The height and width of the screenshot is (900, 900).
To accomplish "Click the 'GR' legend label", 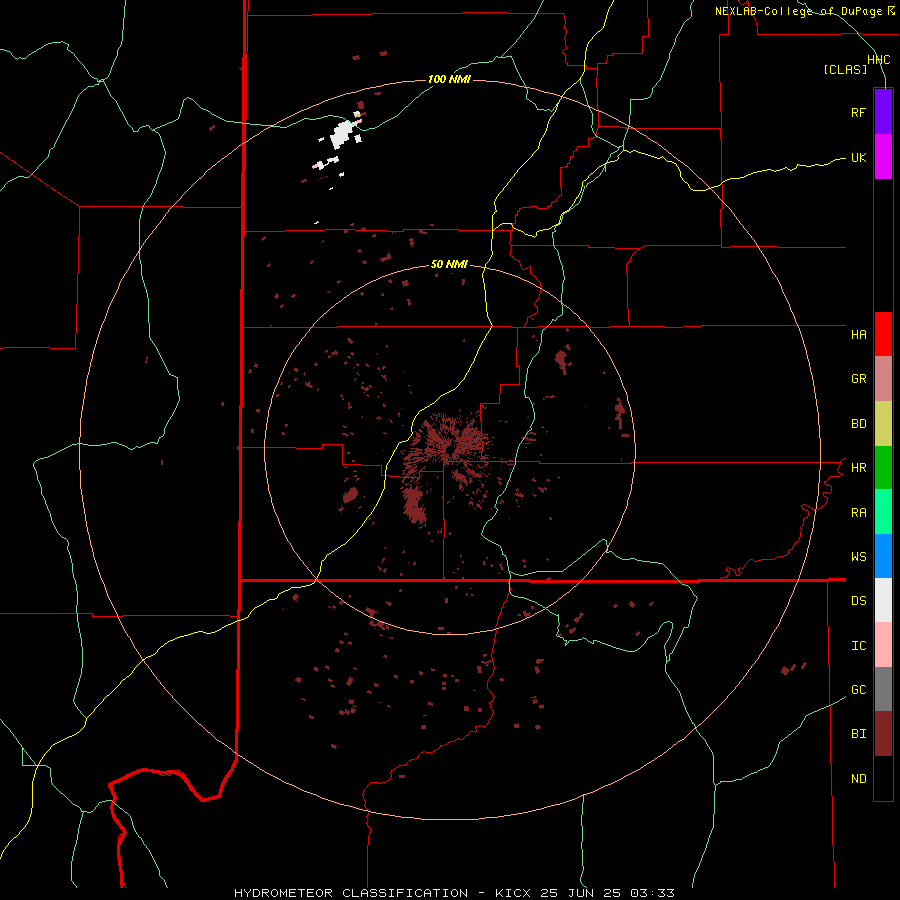I will pos(858,379).
